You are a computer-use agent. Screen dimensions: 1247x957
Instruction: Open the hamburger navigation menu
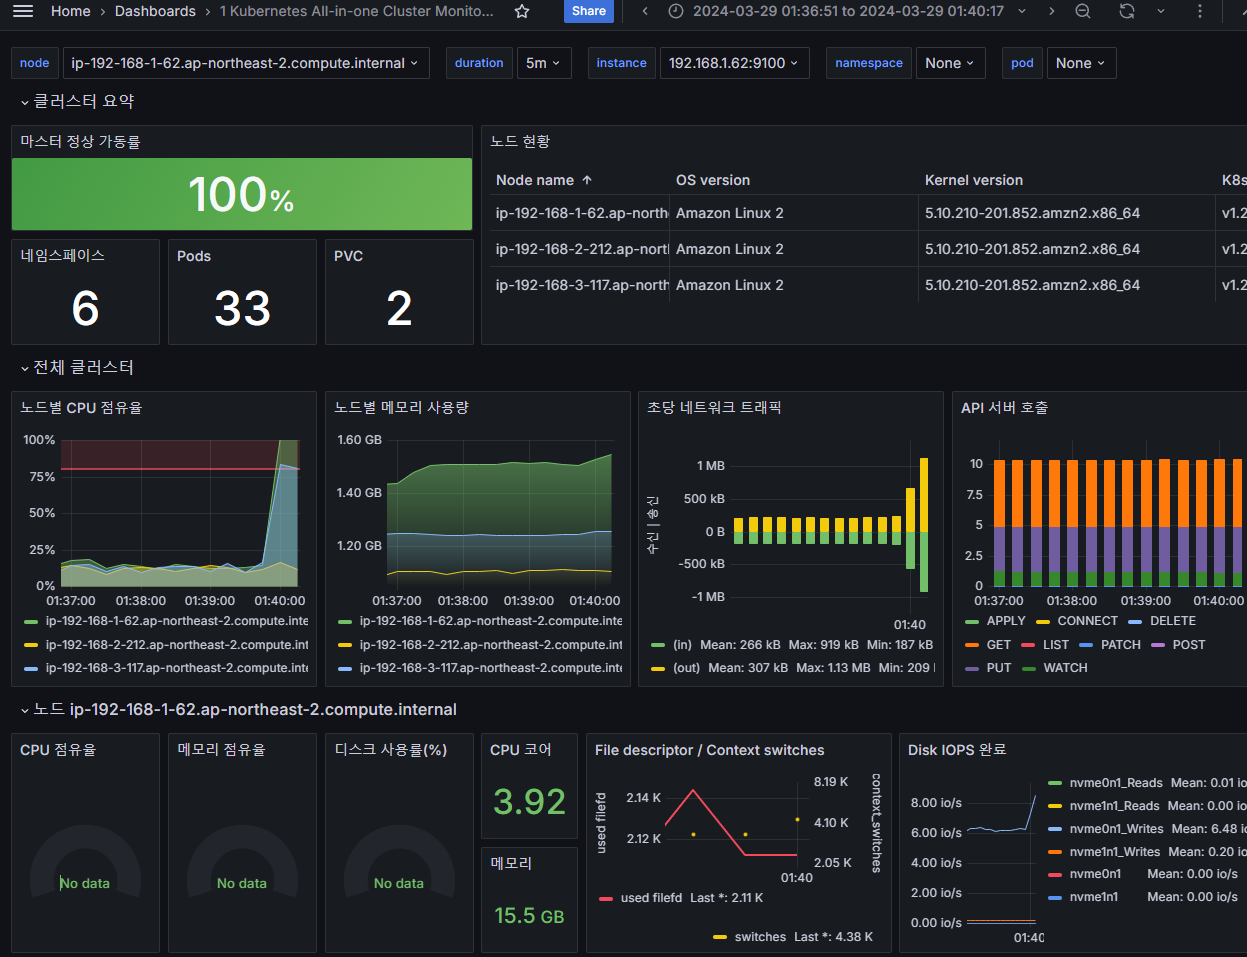pos(22,11)
